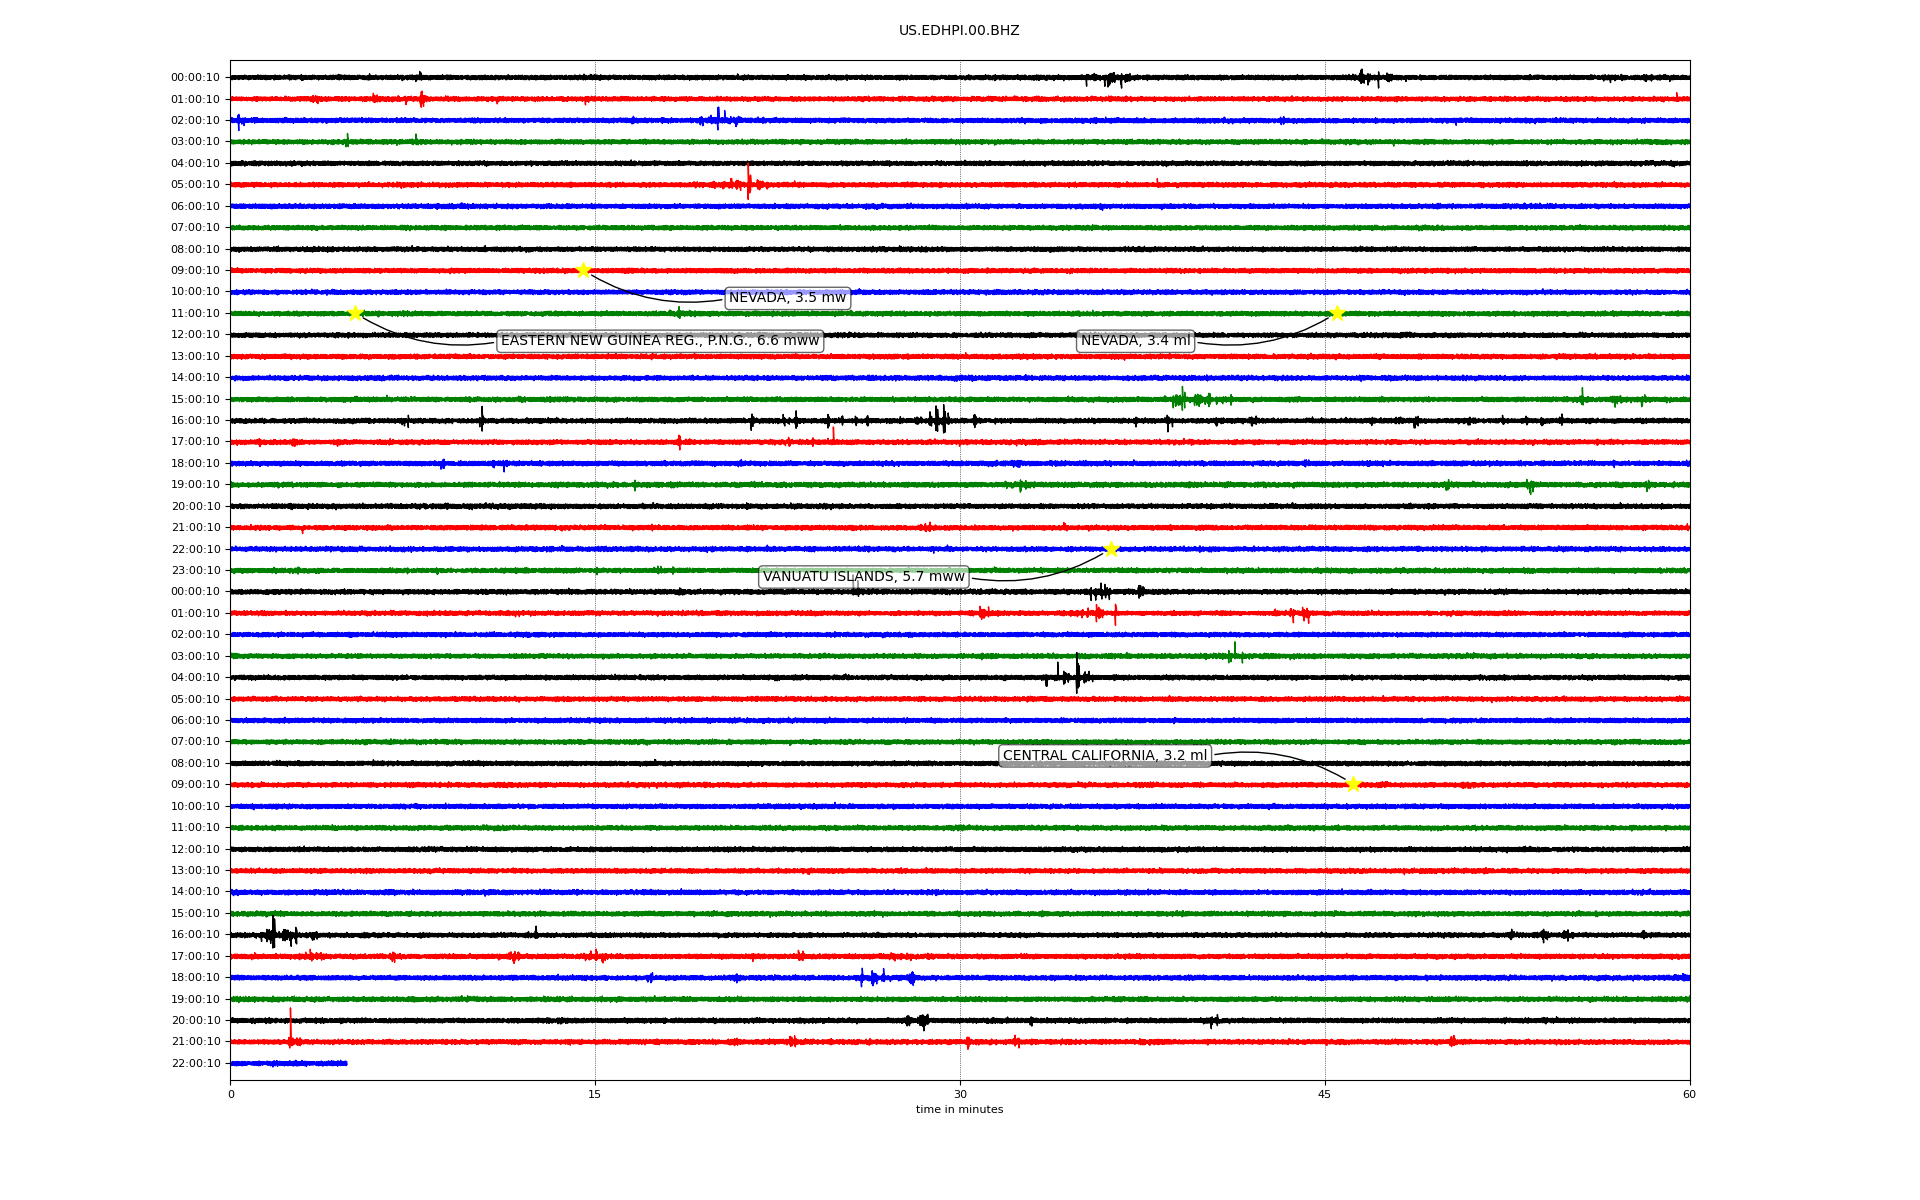Select the NEVADA, 3.4 ml label
Screen dimensions: 1920x1200
coord(1135,341)
